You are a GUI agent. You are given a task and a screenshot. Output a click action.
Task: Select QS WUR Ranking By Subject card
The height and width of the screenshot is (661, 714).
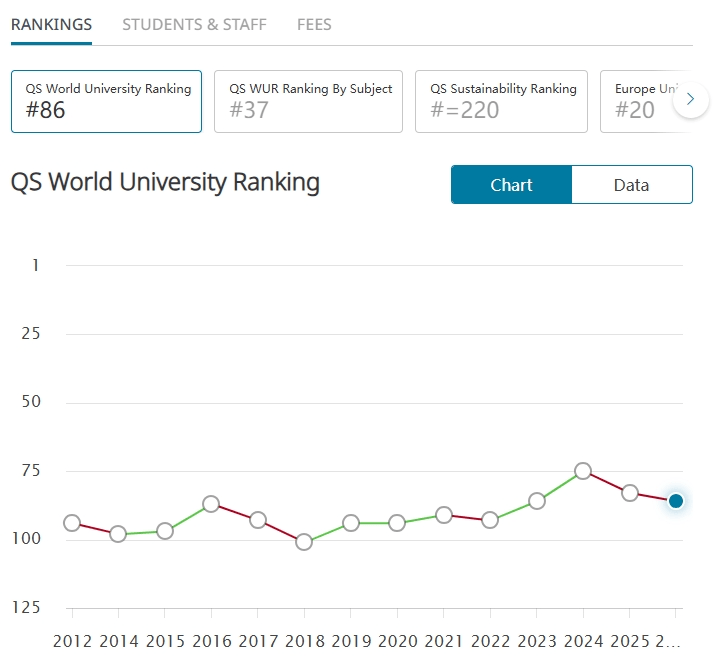click(308, 102)
